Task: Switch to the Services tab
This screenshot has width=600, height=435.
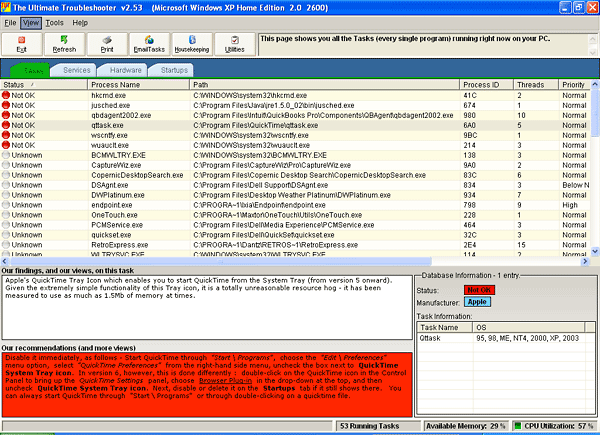Action: (x=75, y=70)
